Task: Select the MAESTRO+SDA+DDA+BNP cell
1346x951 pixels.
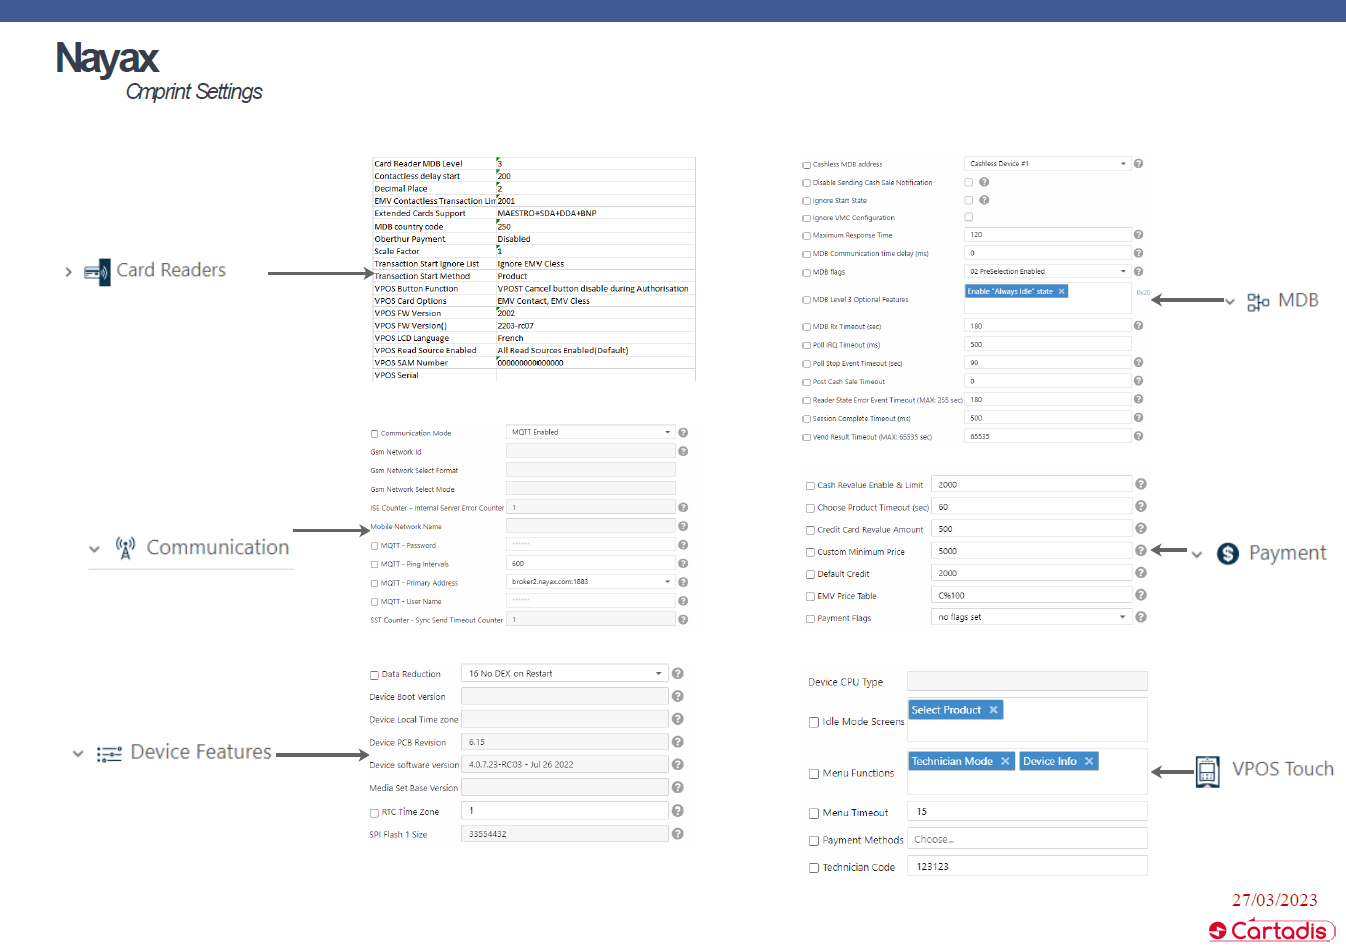Action: (x=595, y=213)
